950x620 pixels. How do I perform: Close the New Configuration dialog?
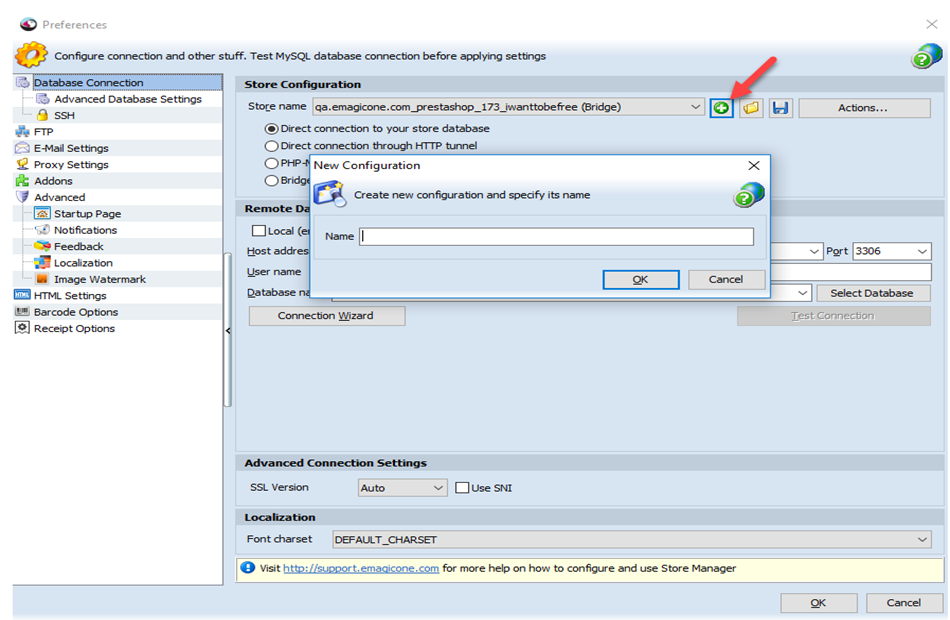click(x=754, y=165)
